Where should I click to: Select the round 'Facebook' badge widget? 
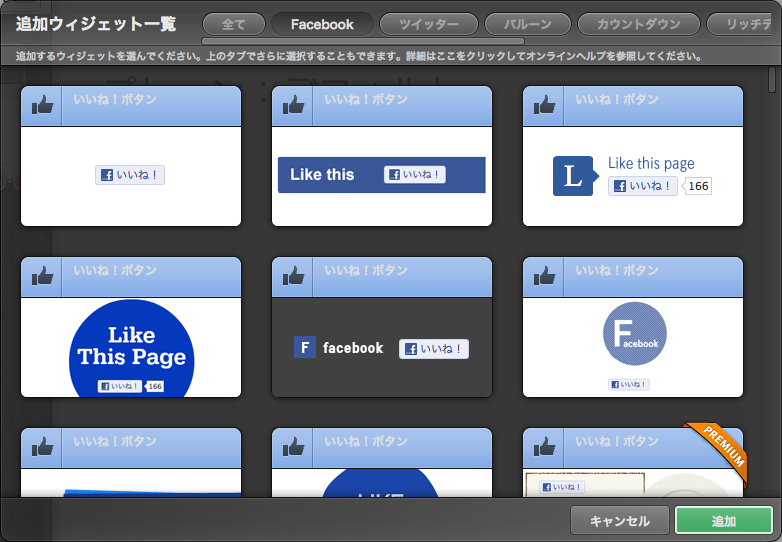633,327
